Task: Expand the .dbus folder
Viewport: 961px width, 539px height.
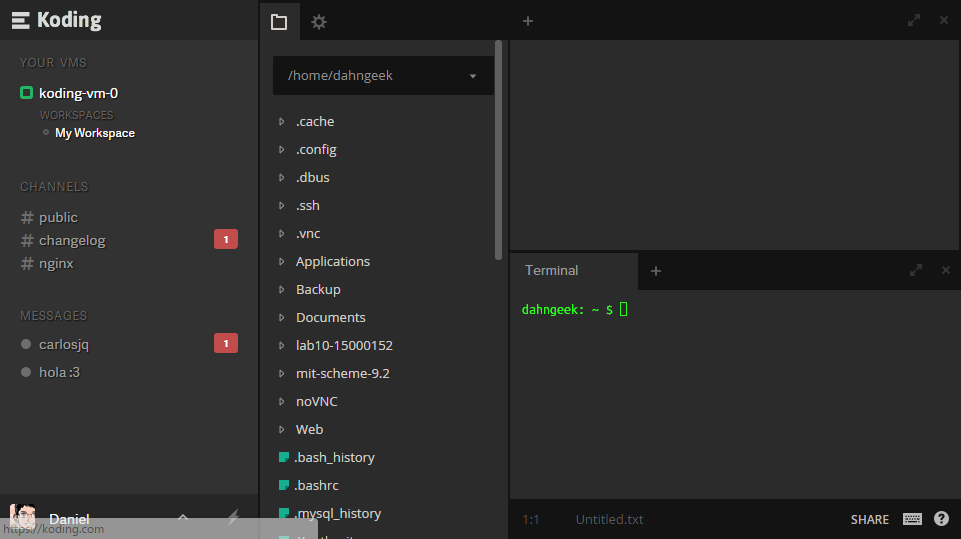Action: click(282, 177)
